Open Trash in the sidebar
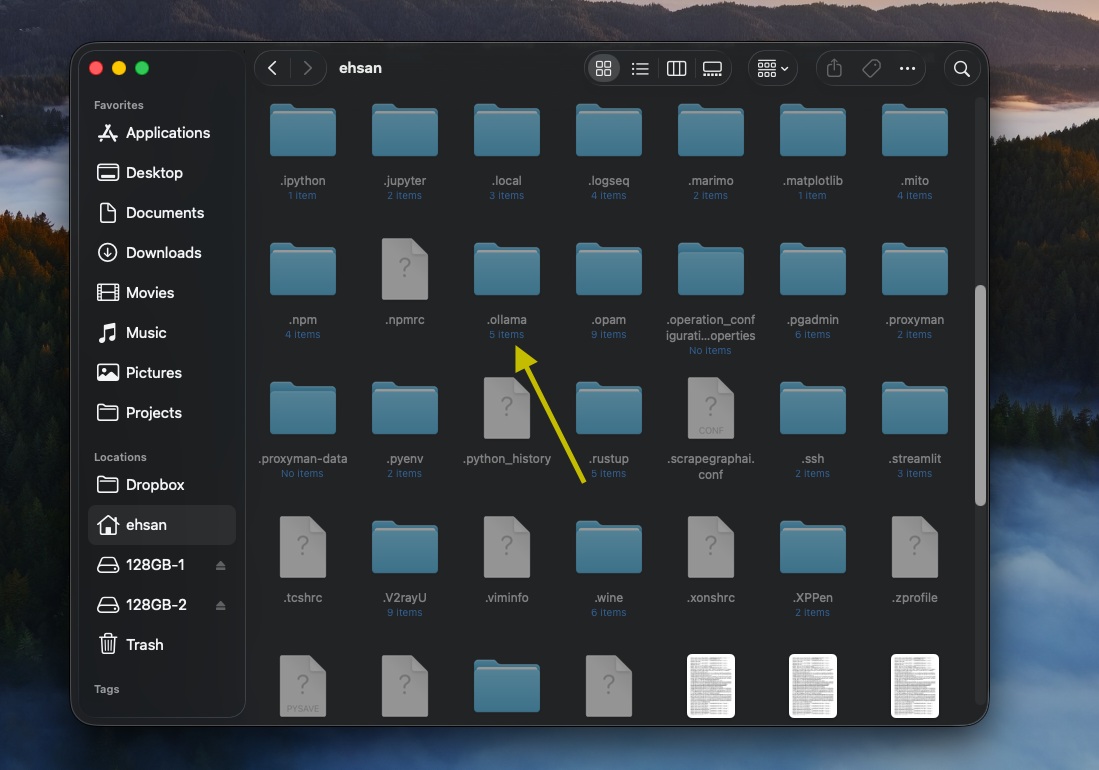Viewport: 1099px width, 770px height. click(144, 645)
